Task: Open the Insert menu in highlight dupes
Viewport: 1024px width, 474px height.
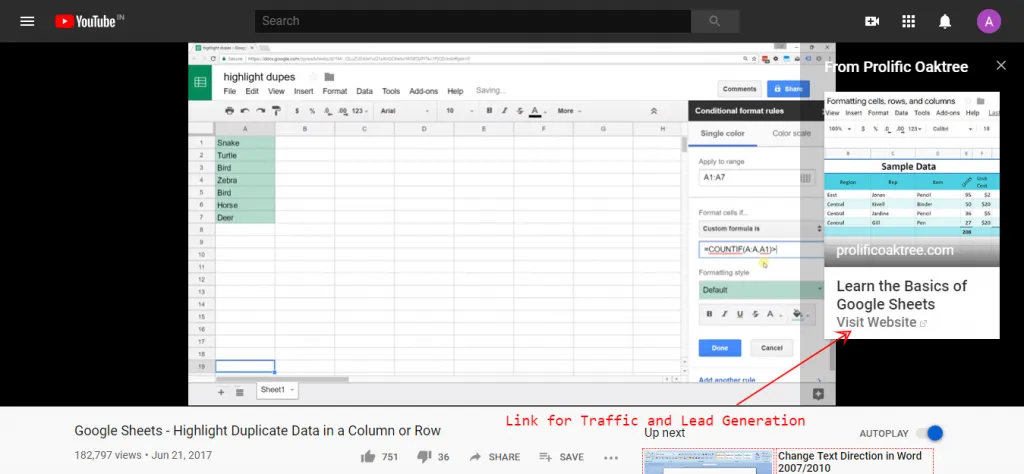Action: pyautogui.click(x=304, y=91)
